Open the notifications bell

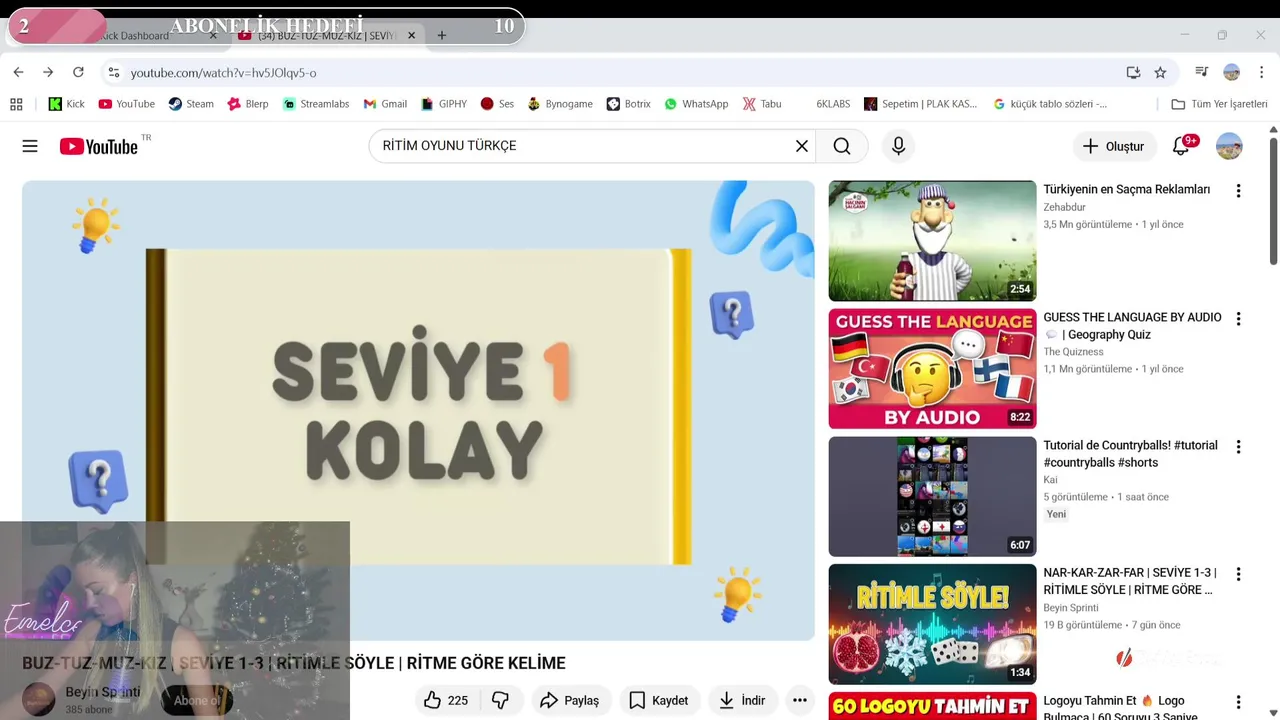click(x=1181, y=146)
